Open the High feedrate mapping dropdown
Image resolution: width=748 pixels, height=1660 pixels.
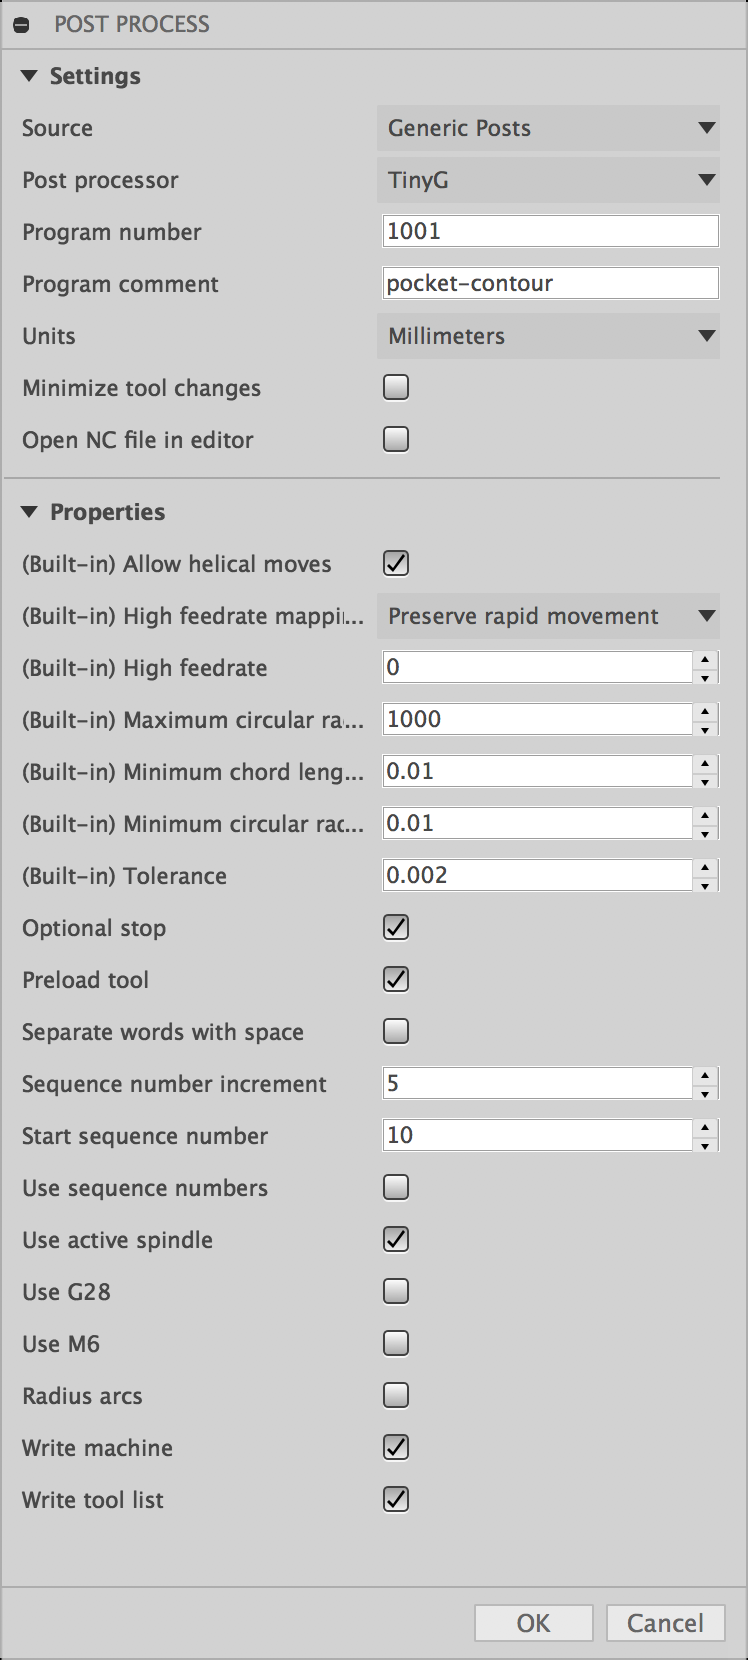pos(548,616)
